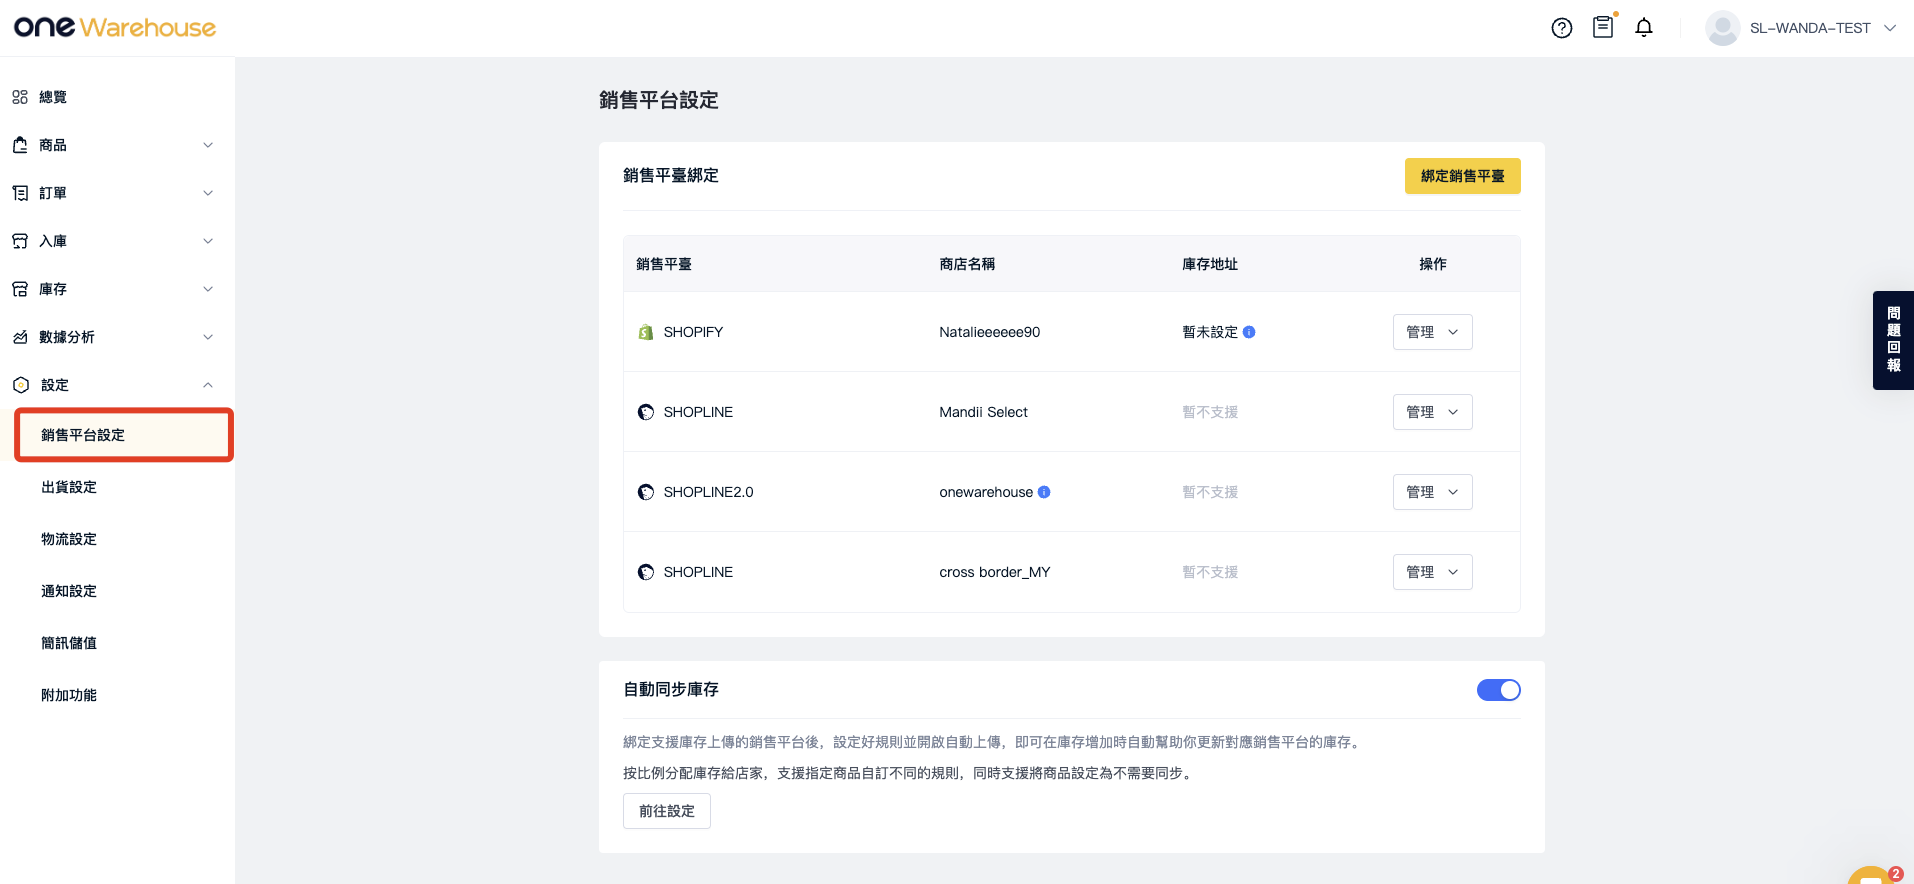This screenshot has width=1914, height=884.
Task: Expand the 庫存 menu chevron
Action: click(208, 289)
